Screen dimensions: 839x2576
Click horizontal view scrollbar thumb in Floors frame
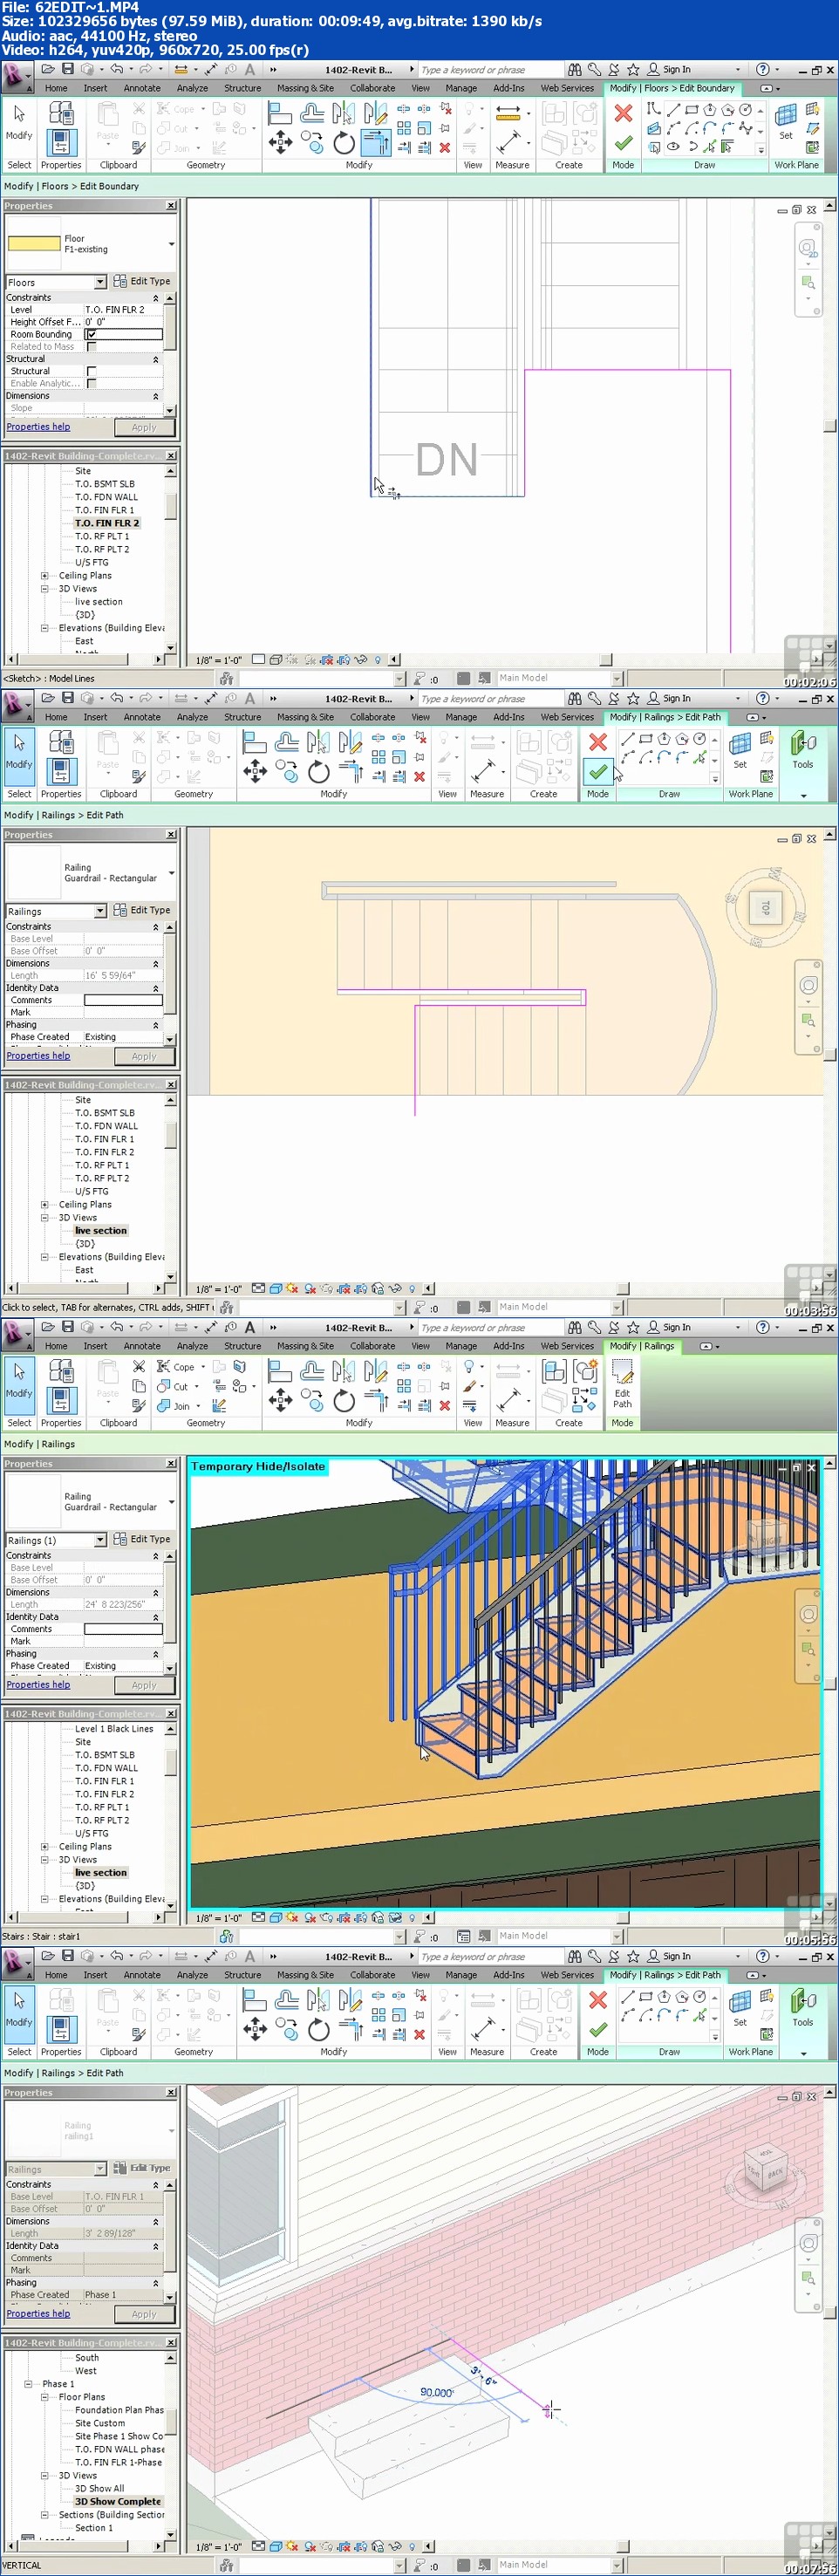point(606,660)
